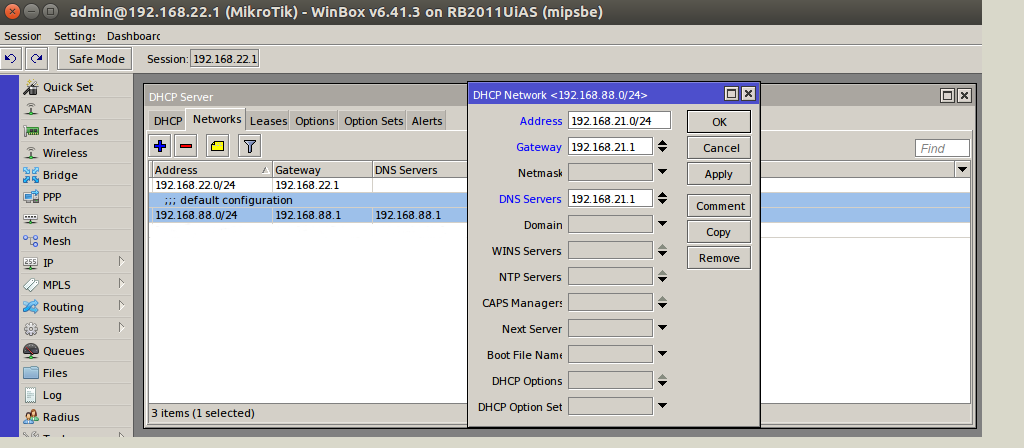The image size is (1024, 448).
Task: Expand the Domain field arrow
Action: 662,225
